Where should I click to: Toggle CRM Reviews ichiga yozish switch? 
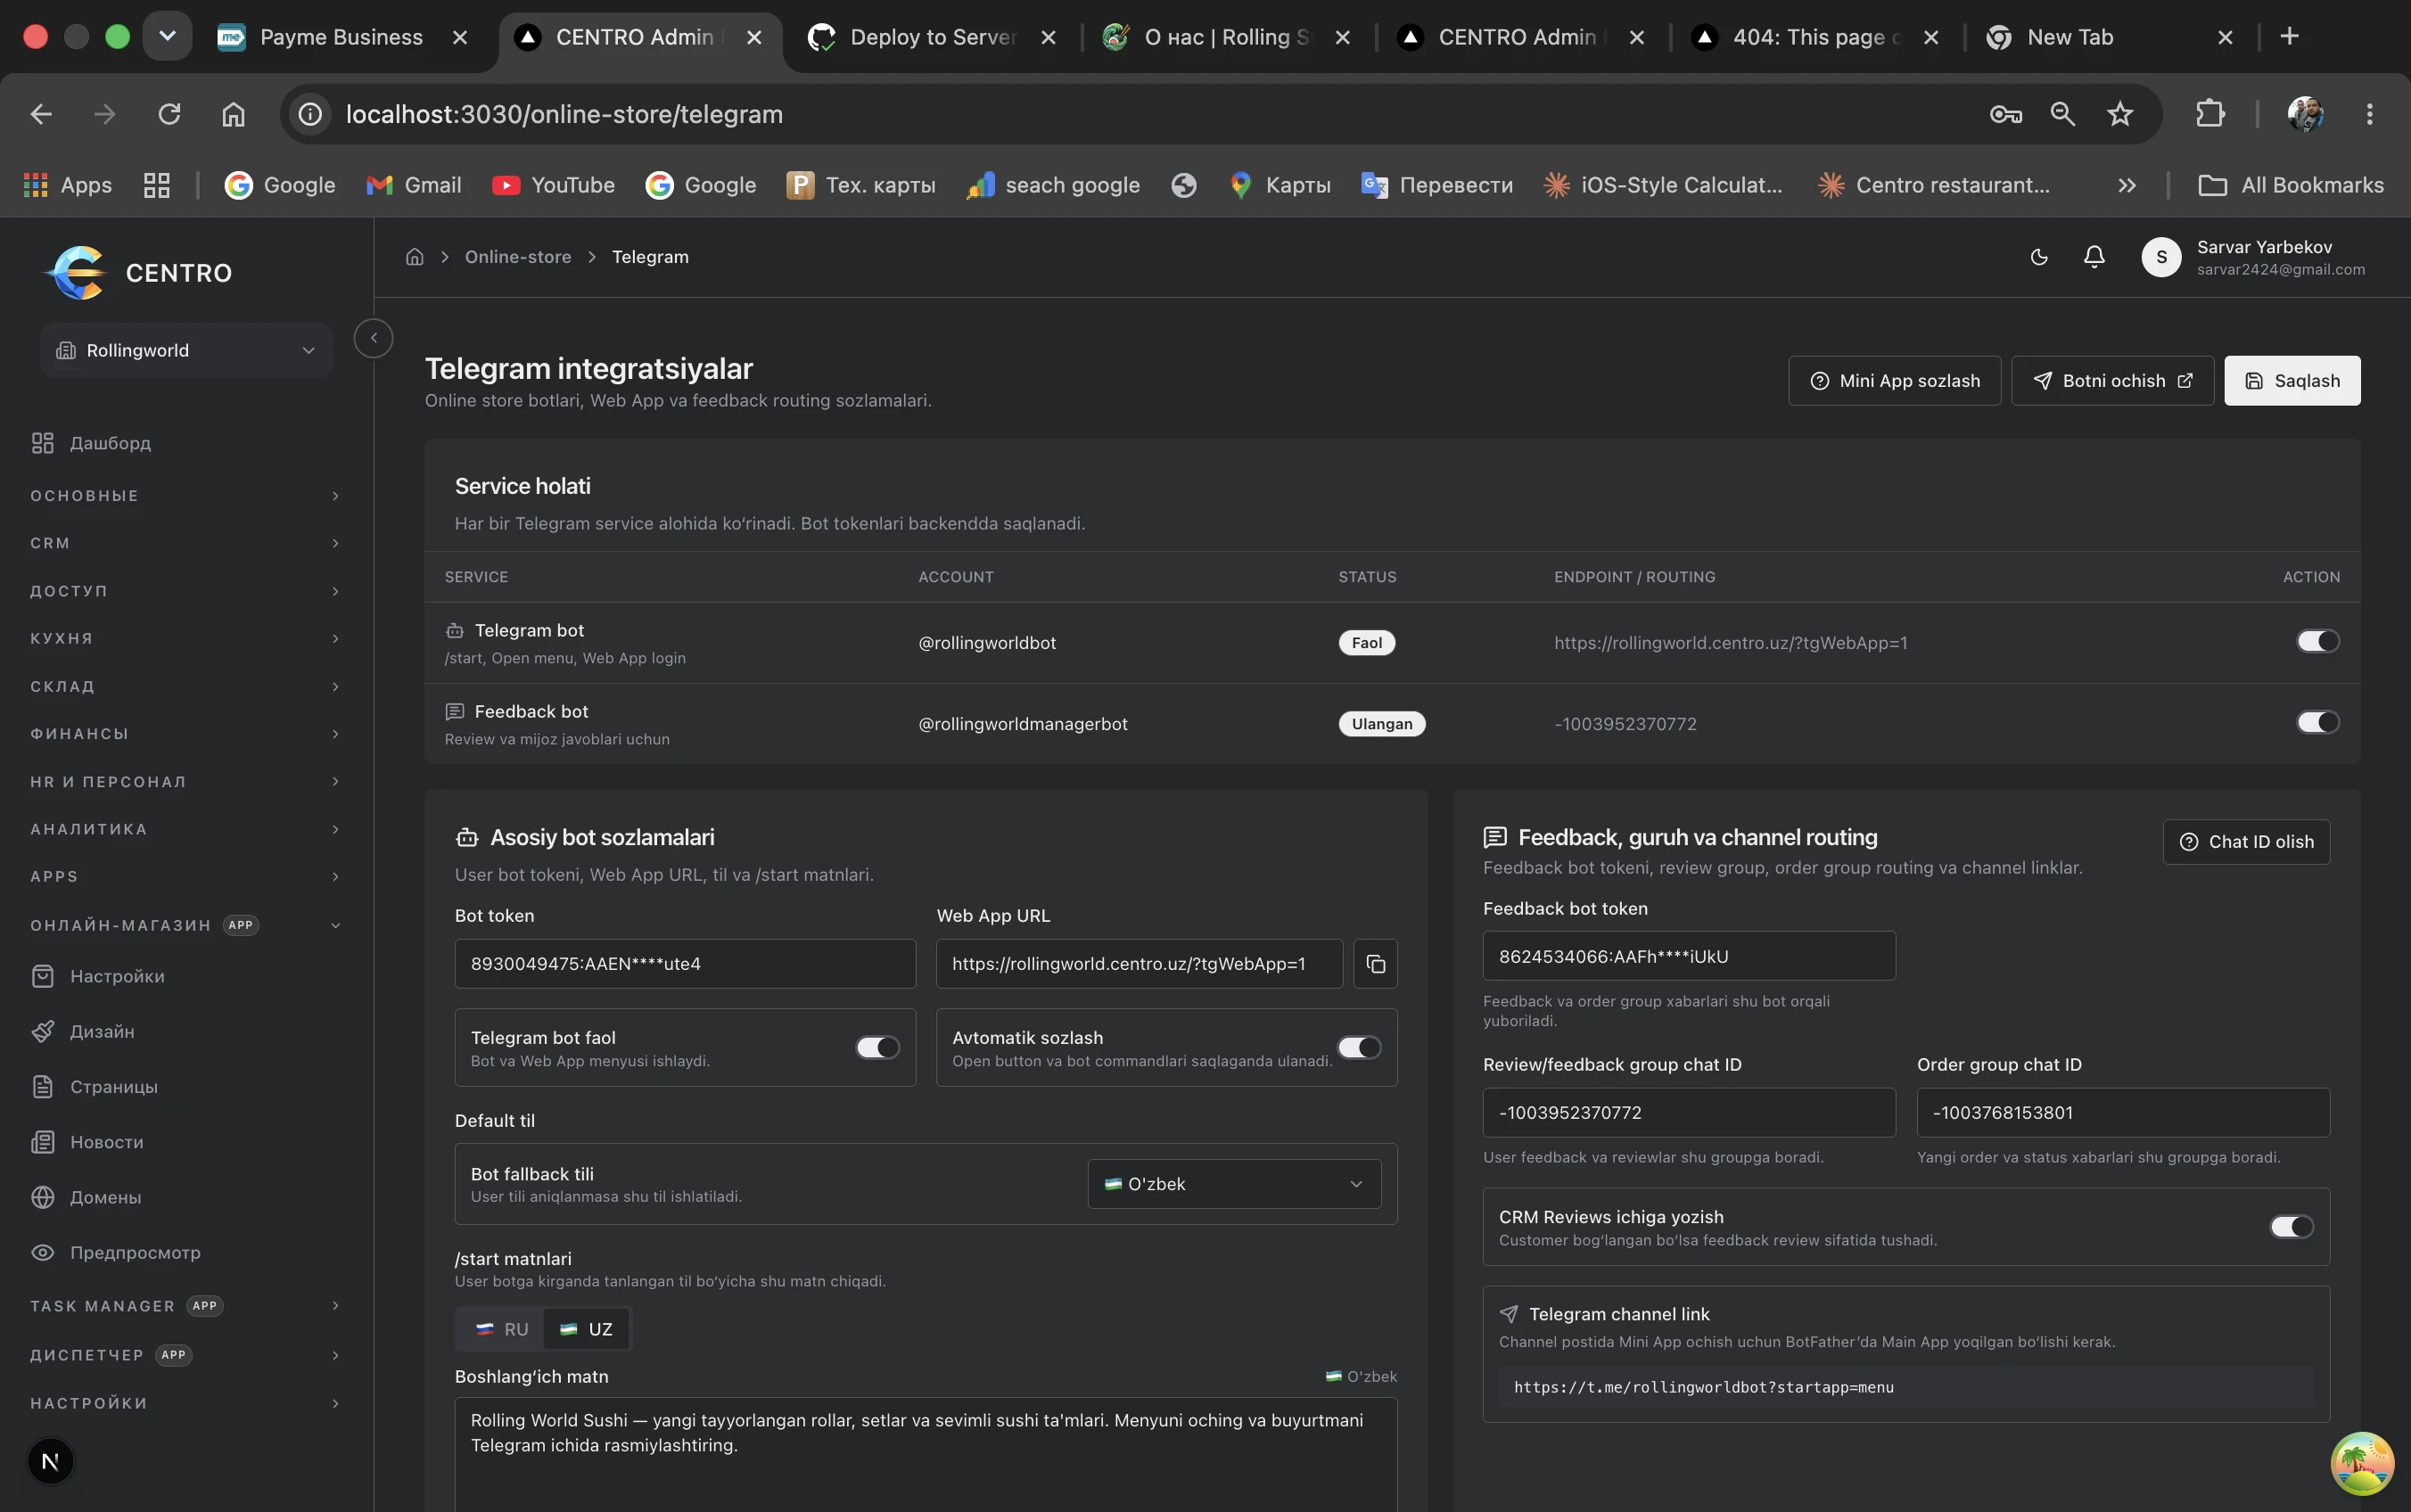point(2292,1226)
